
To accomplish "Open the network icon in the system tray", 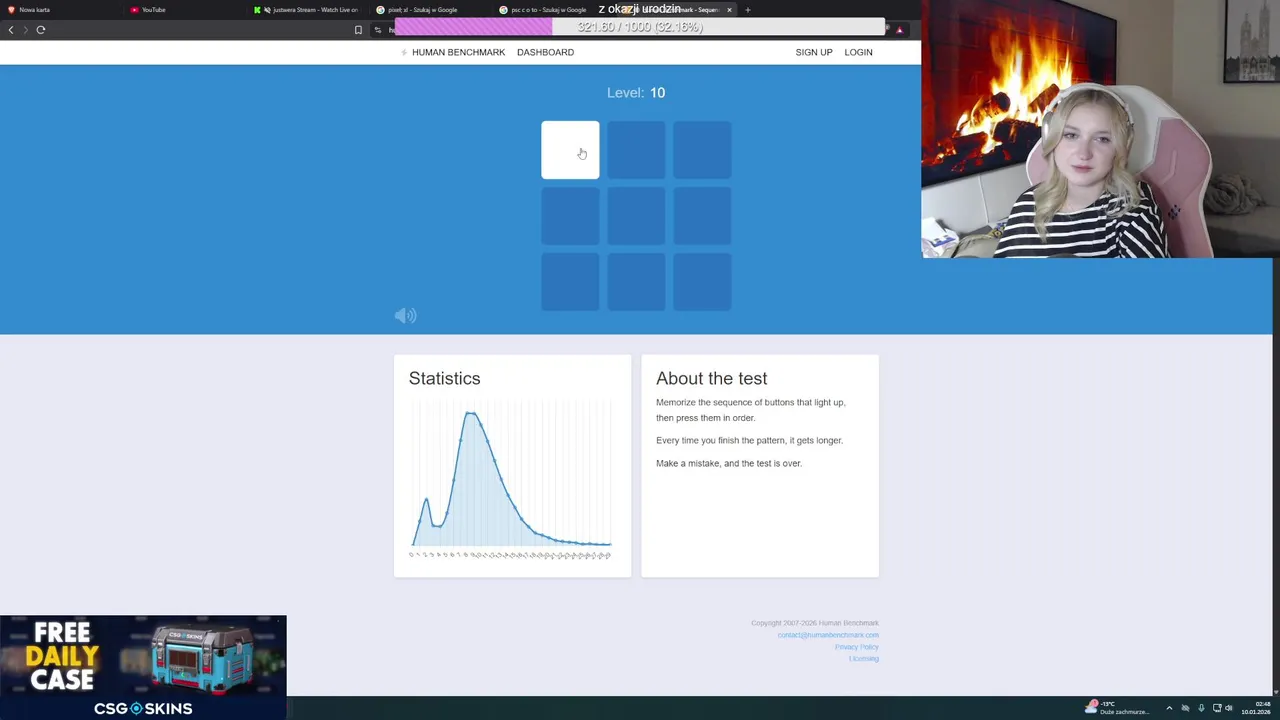I will (x=1215, y=708).
